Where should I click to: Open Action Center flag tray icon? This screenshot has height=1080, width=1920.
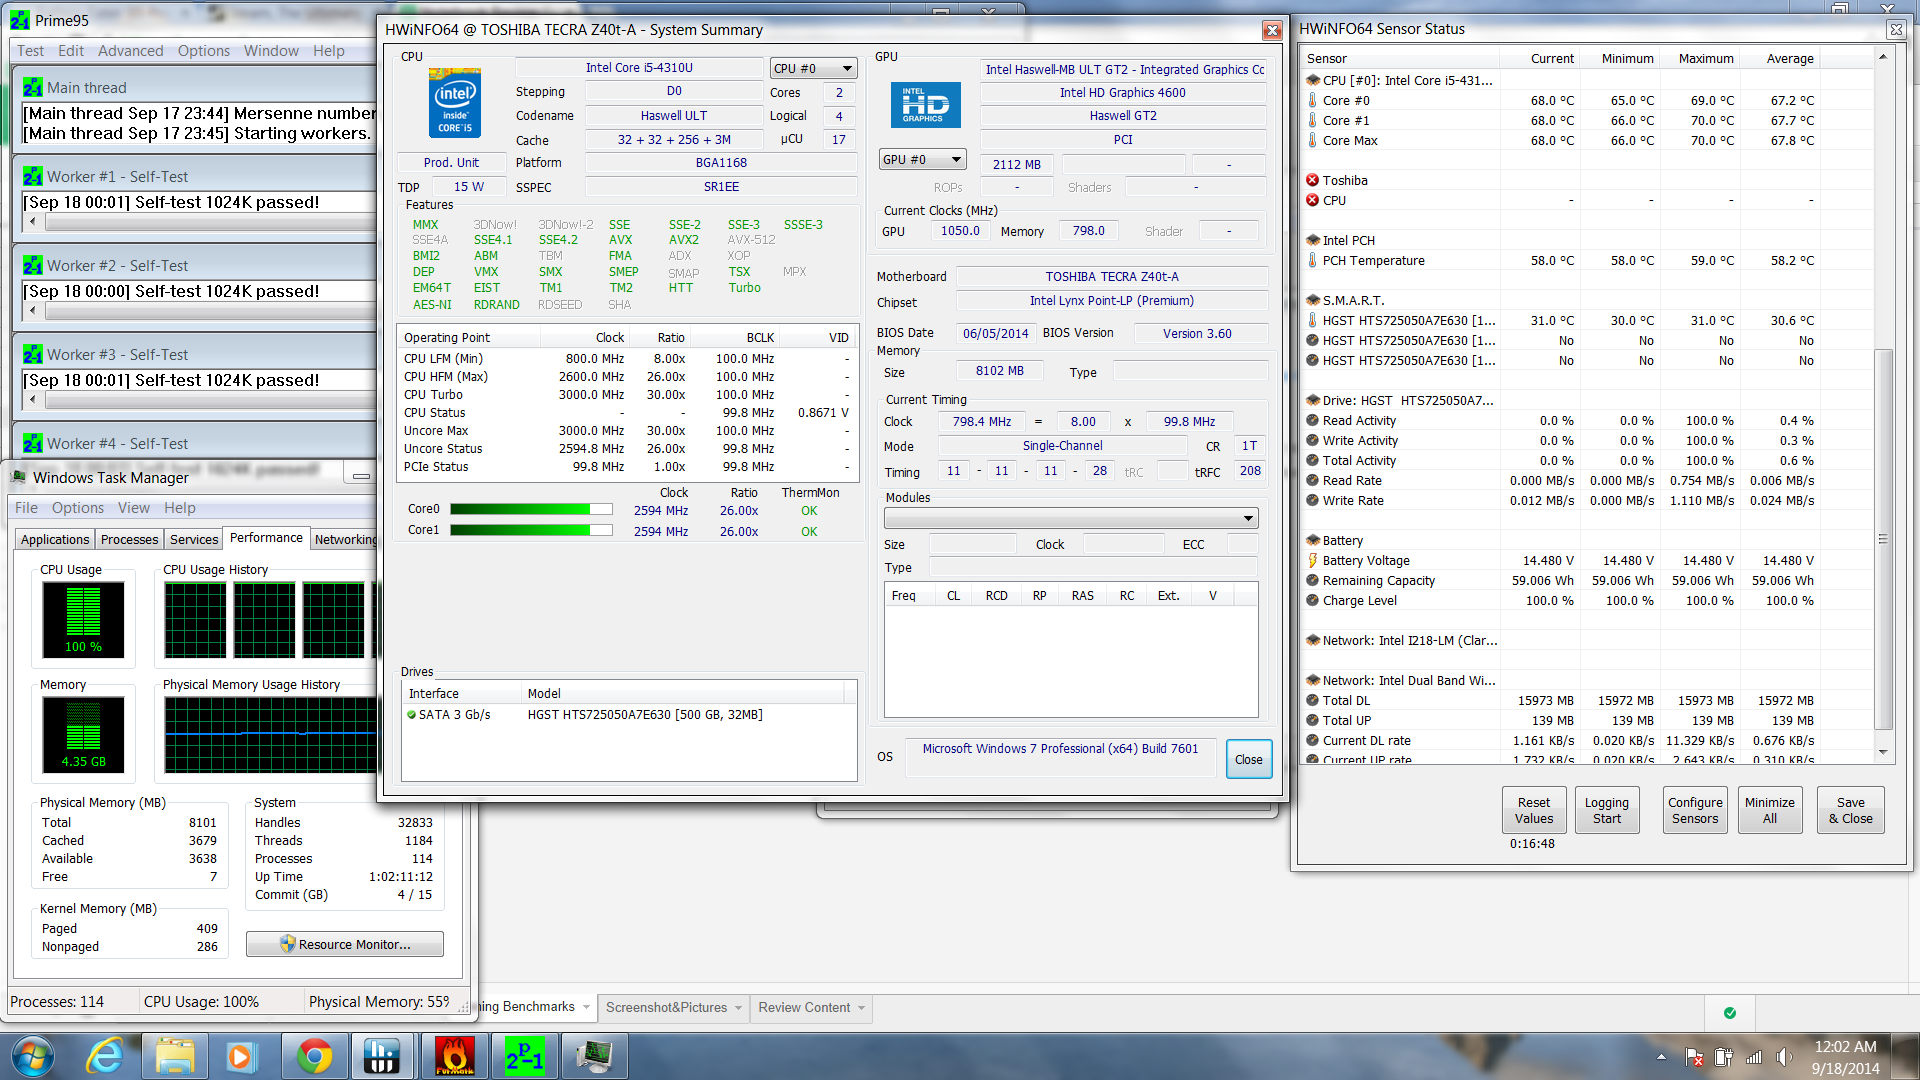[1694, 1057]
